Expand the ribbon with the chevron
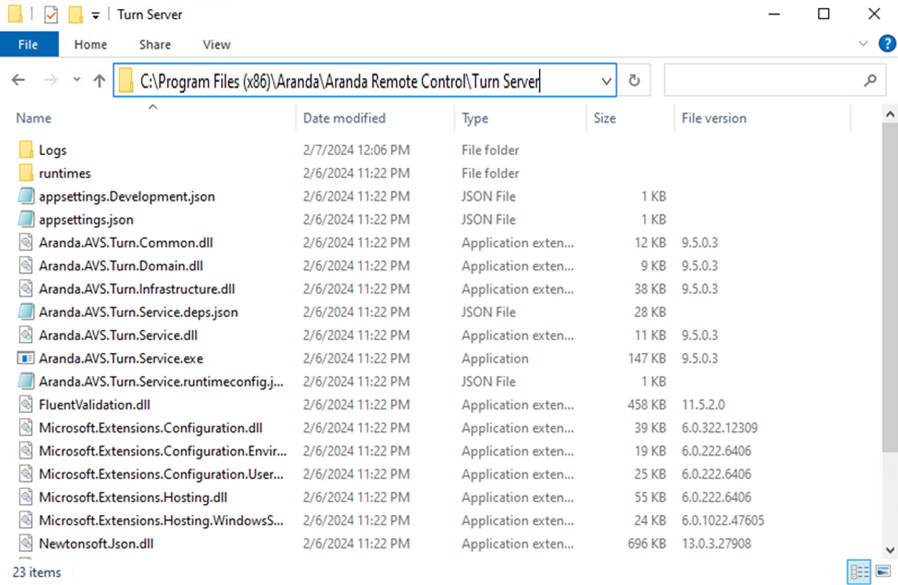The image size is (898, 585). 863,44
